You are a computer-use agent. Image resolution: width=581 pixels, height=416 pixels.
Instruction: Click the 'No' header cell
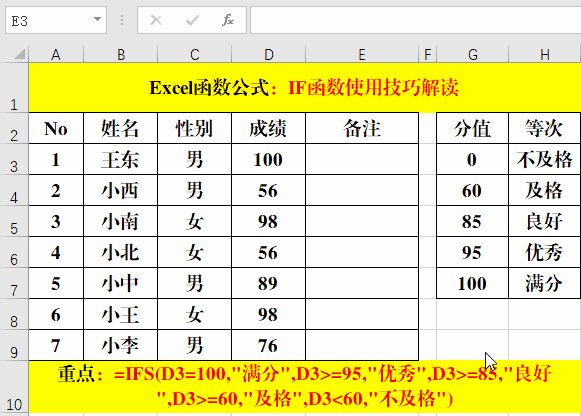click(x=56, y=128)
